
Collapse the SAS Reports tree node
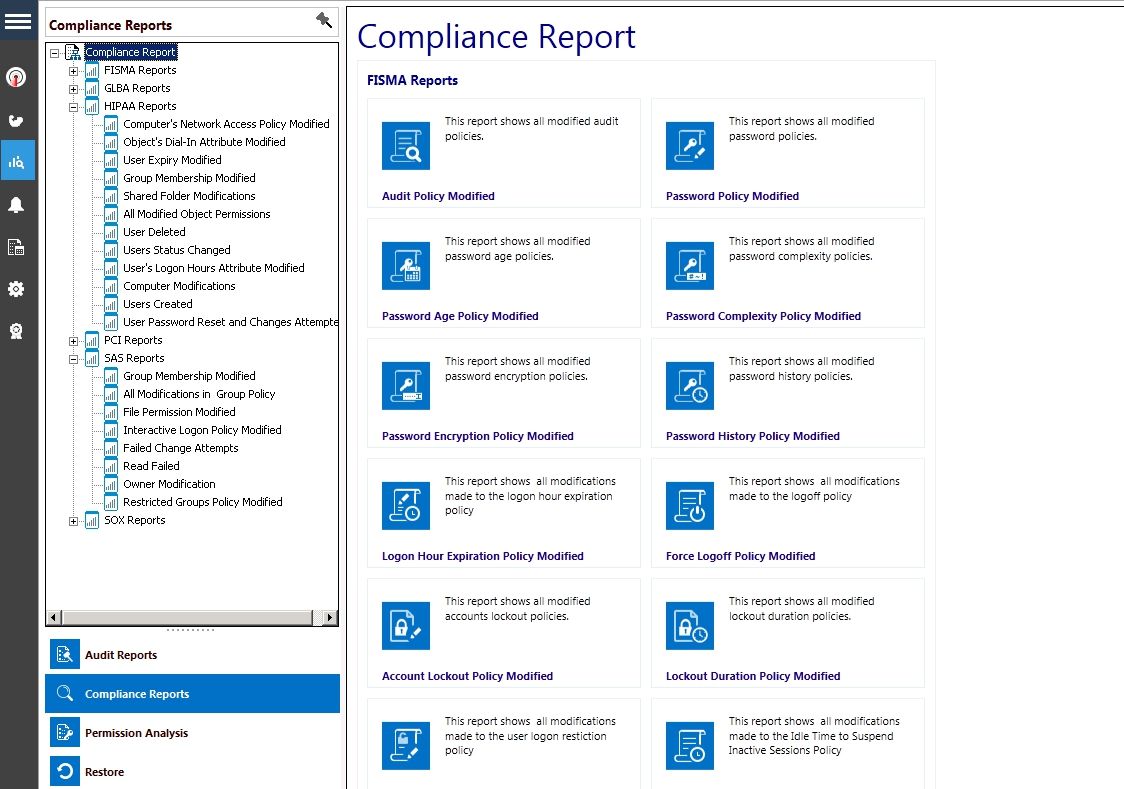click(73, 359)
